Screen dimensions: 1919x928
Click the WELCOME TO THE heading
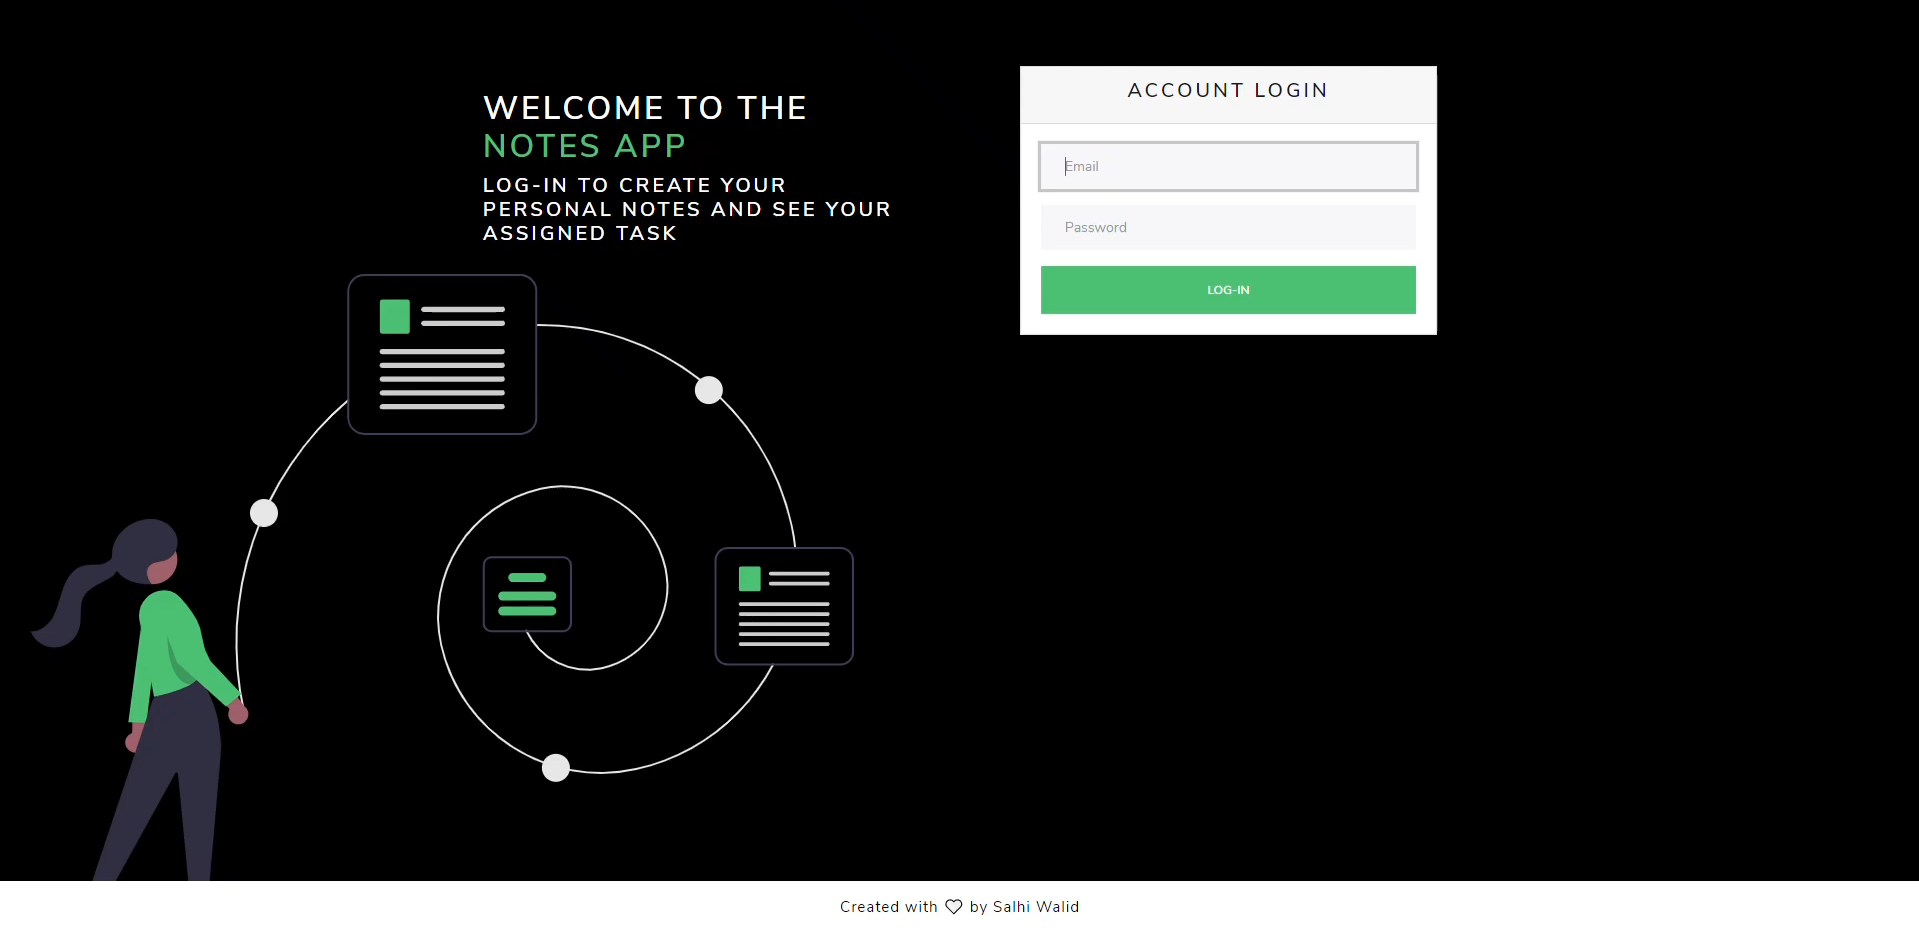tap(645, 107)
